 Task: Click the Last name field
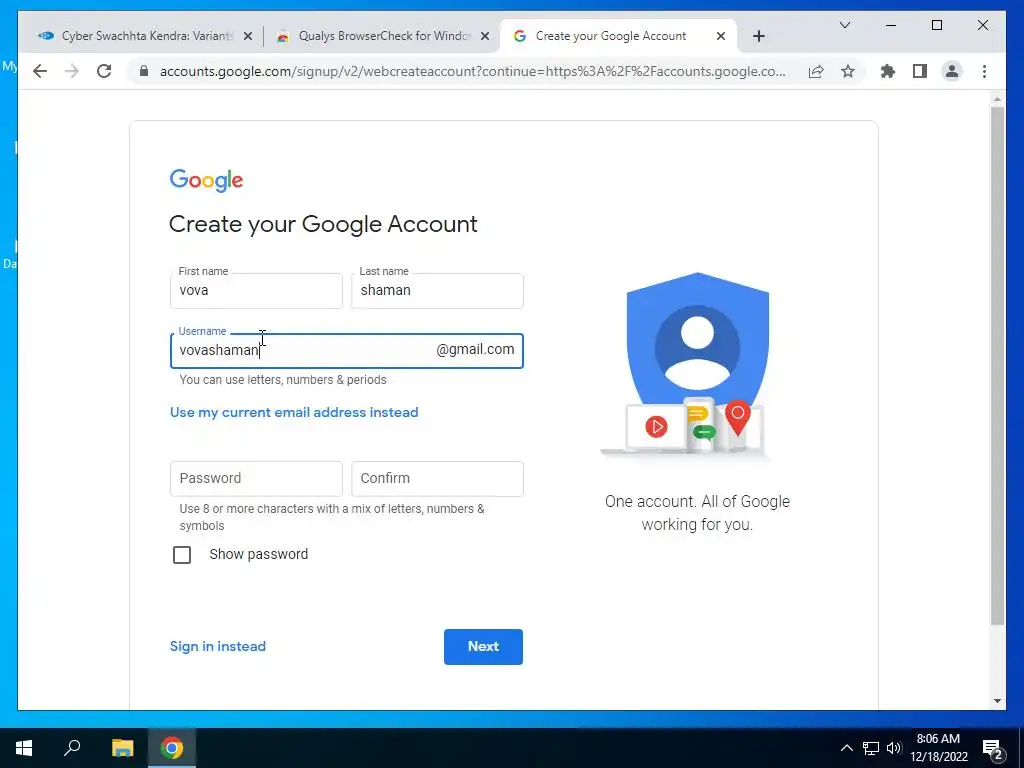[x=437, y=291]
